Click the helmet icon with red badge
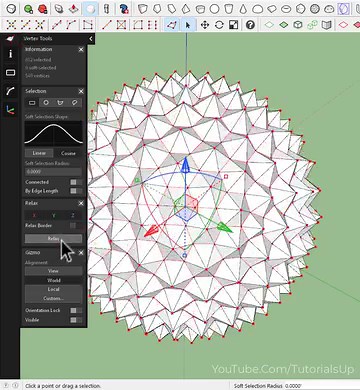The height and width of the screenshot is (390, 360). [124, 9]
